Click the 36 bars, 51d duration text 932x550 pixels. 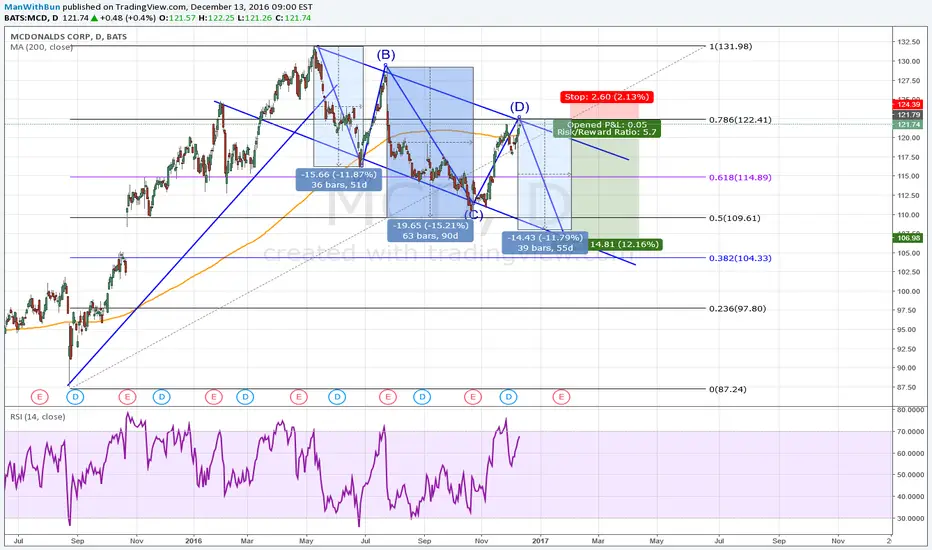(339, 185)
